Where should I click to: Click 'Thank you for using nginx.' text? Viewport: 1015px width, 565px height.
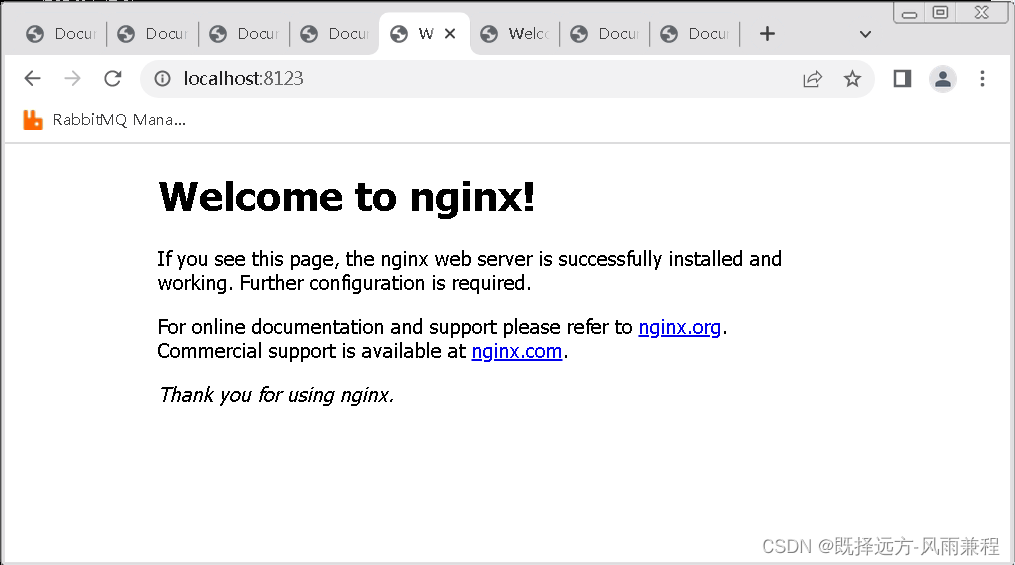pos(276,395)
